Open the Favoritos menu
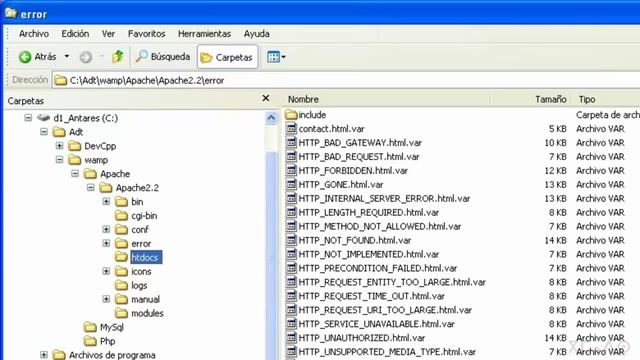The height and width of the screenshot is (360, 640). coord(147,34)
